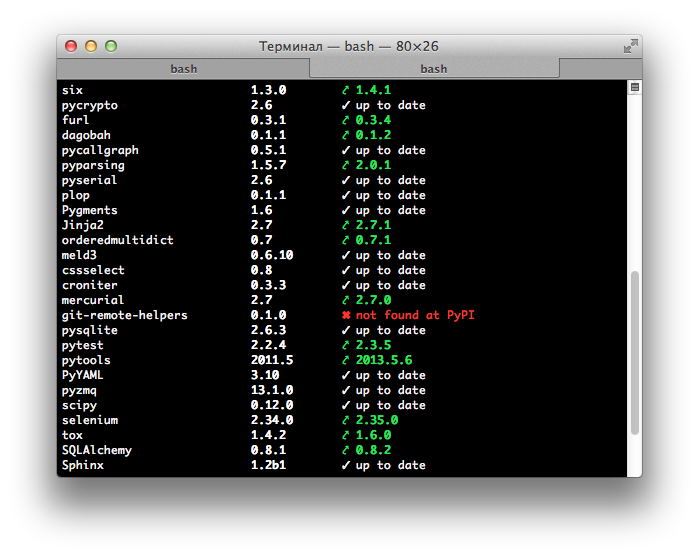Click green version '0.8.2' for SQLAlchemy
699x556 pixels.
373,450
